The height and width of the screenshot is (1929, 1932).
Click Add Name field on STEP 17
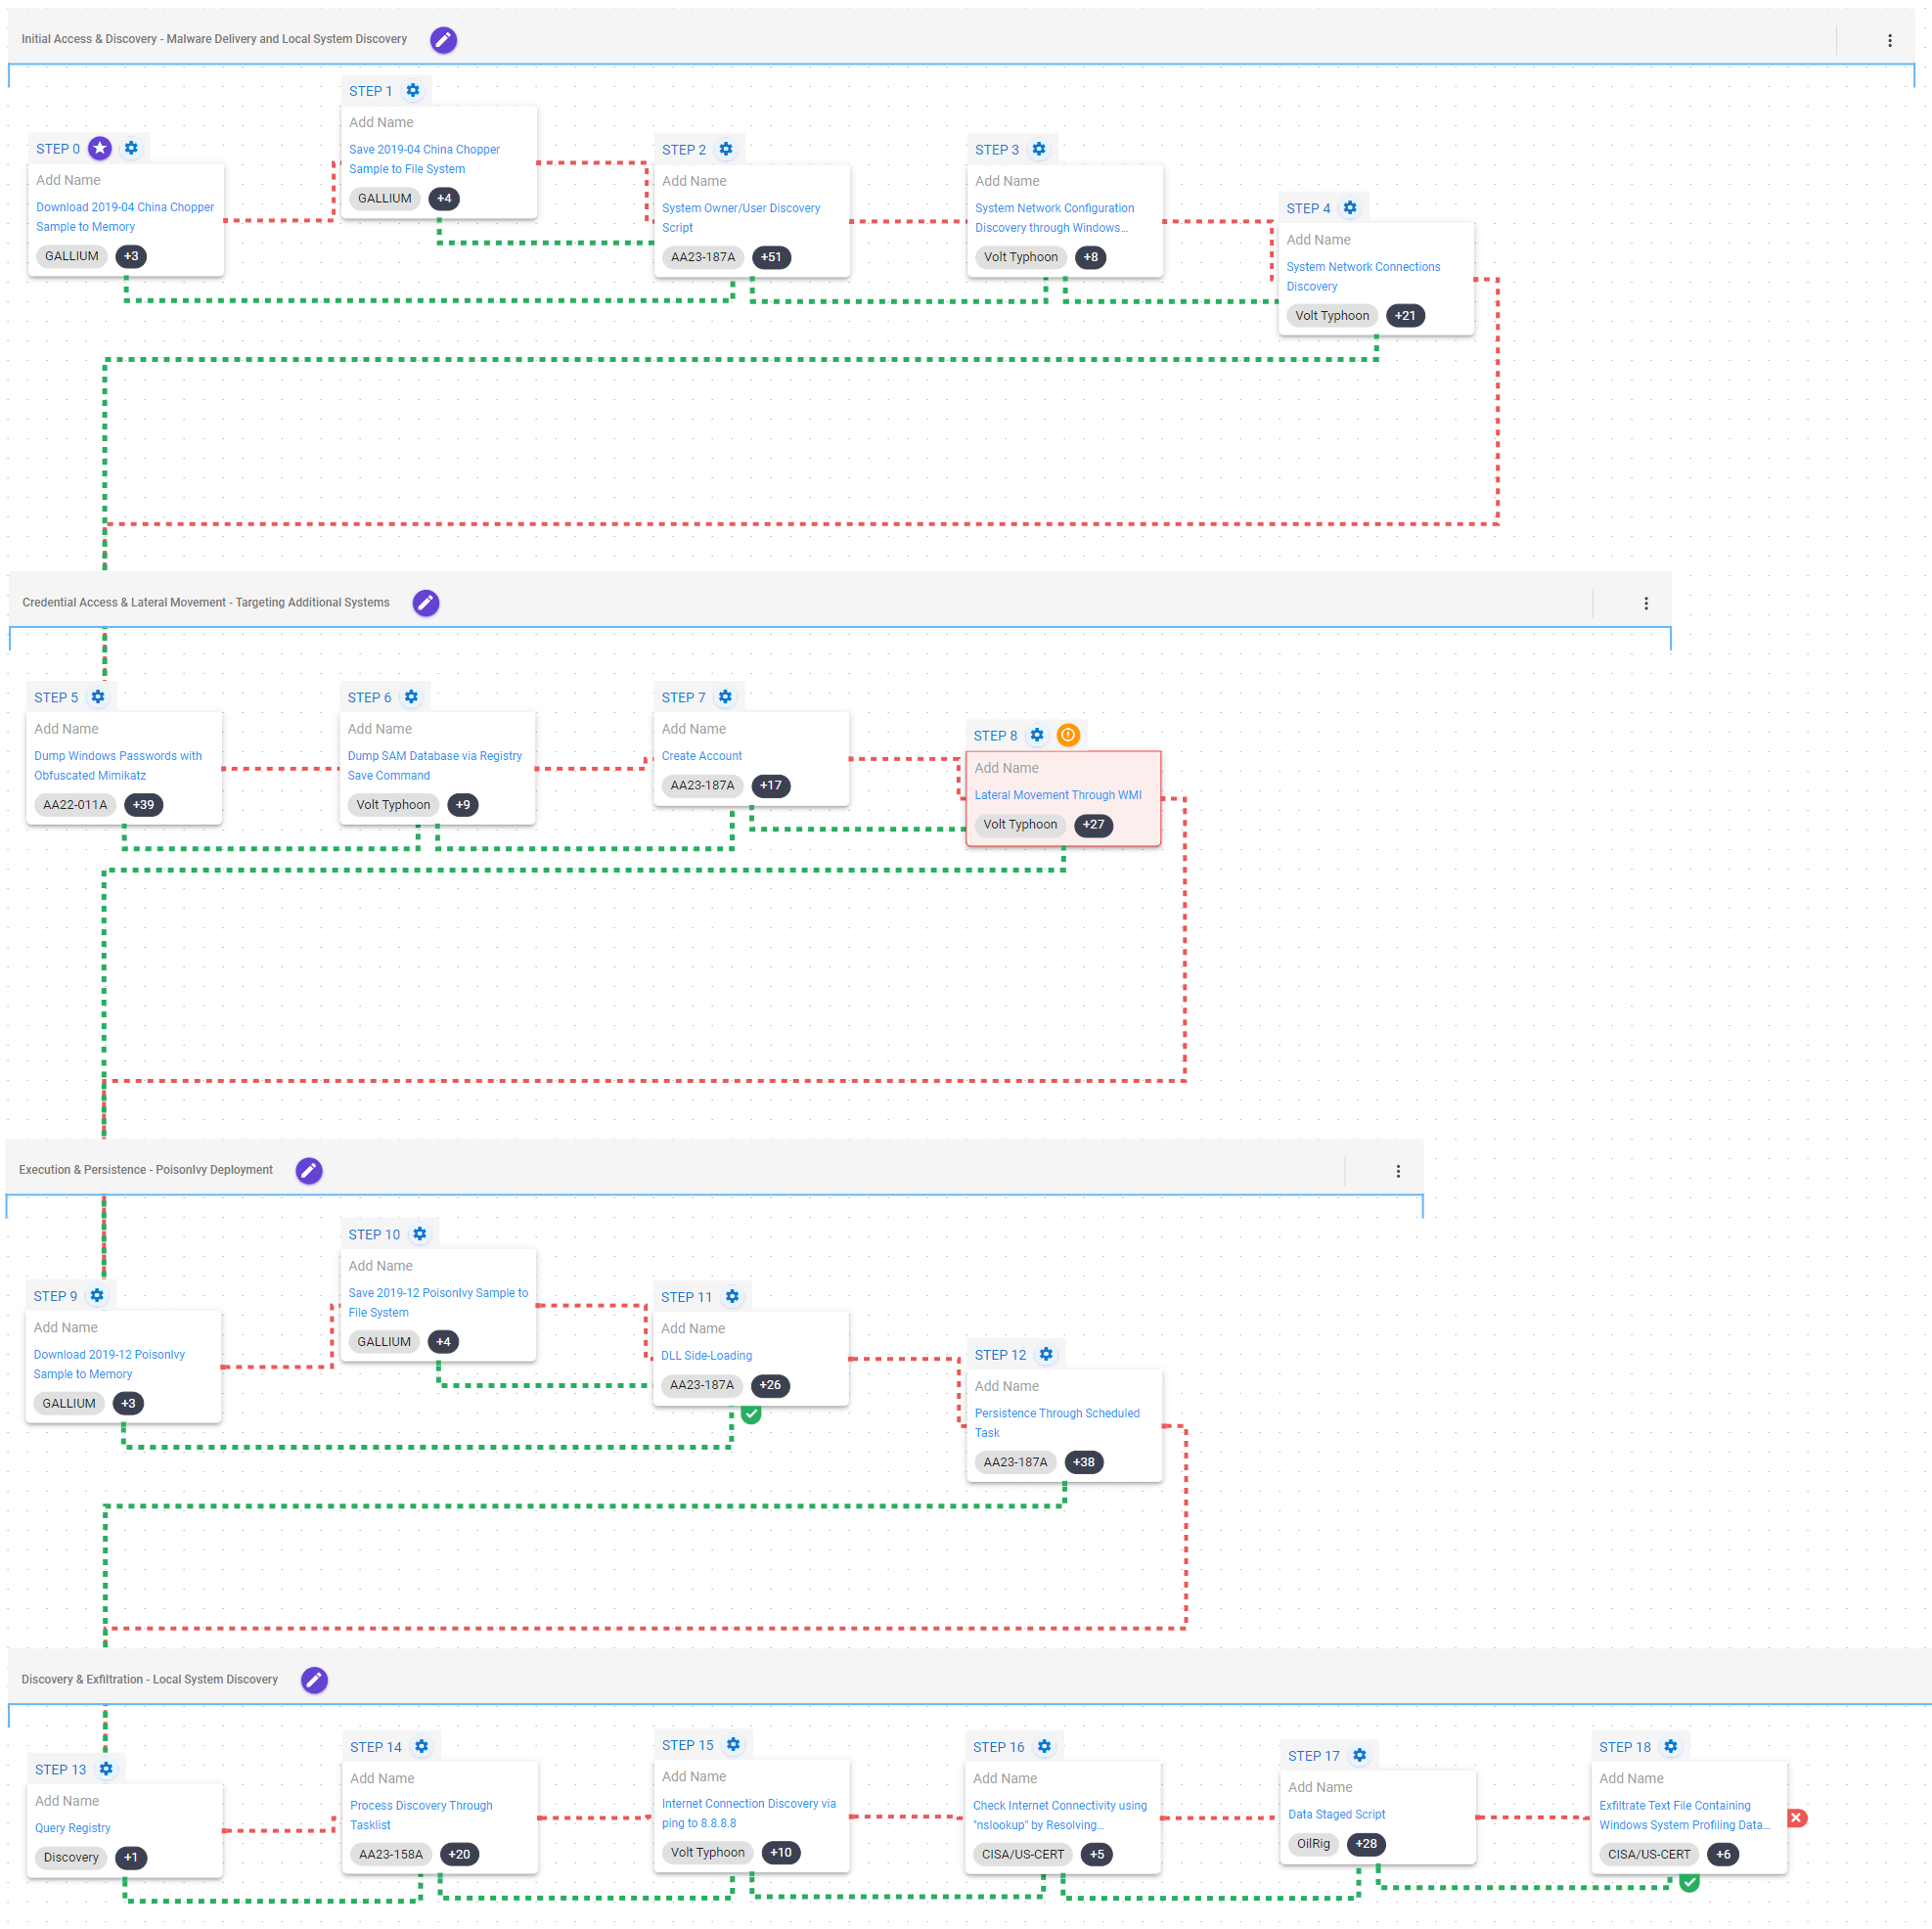(1319, 1786)
